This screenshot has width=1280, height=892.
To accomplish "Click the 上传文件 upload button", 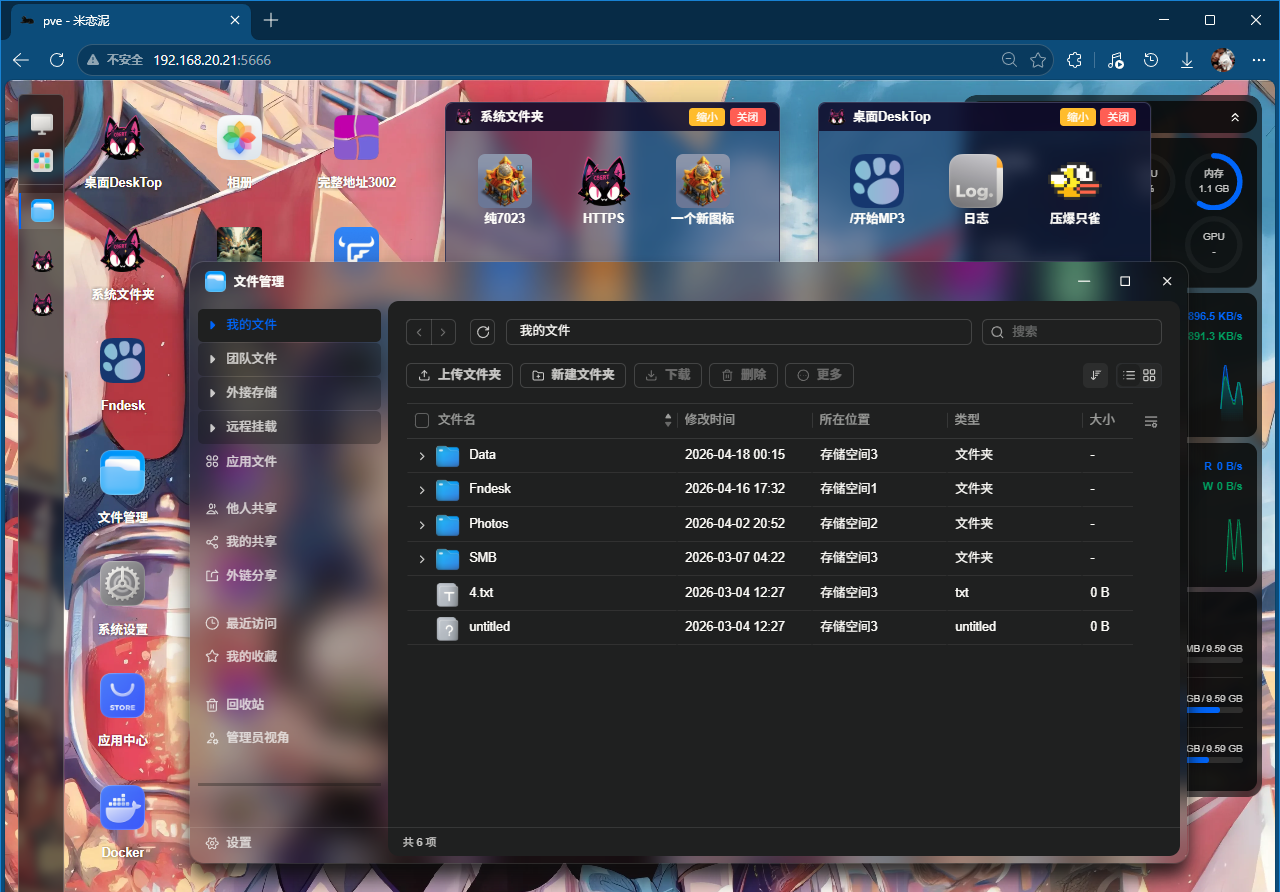I will coord(459,375).
